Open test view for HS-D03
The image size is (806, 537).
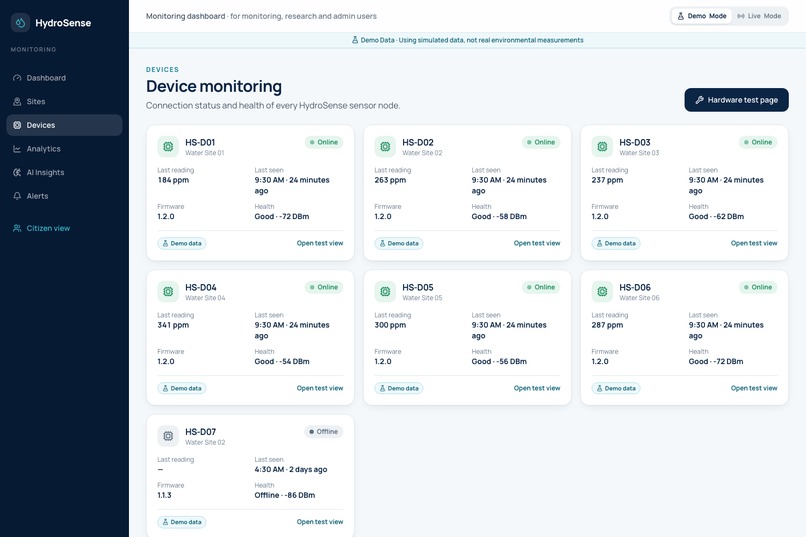754,243
